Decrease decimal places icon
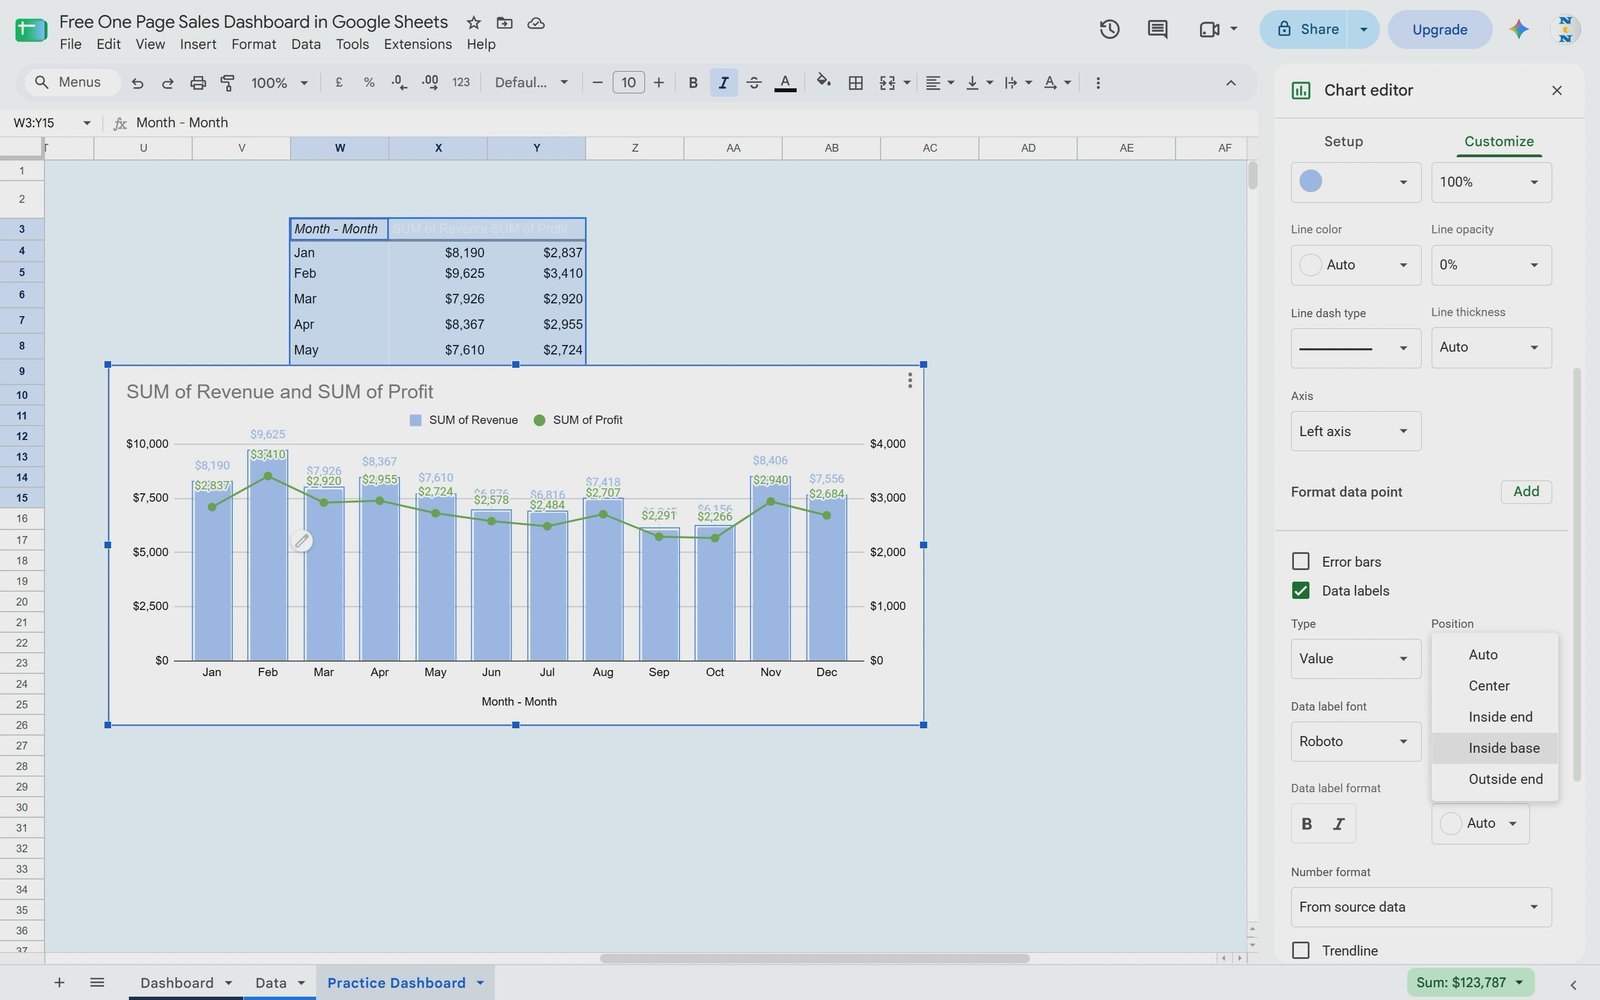 399,83
